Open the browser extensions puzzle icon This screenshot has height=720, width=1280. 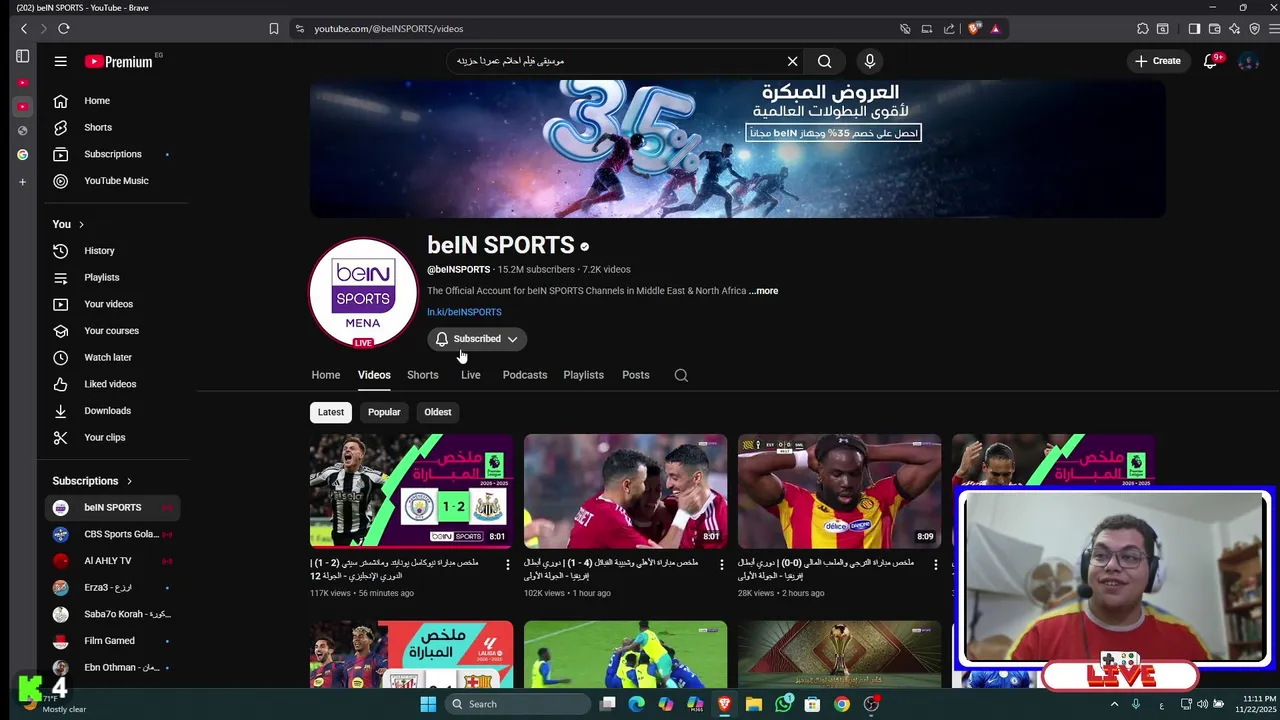[x=1142, y=29]
